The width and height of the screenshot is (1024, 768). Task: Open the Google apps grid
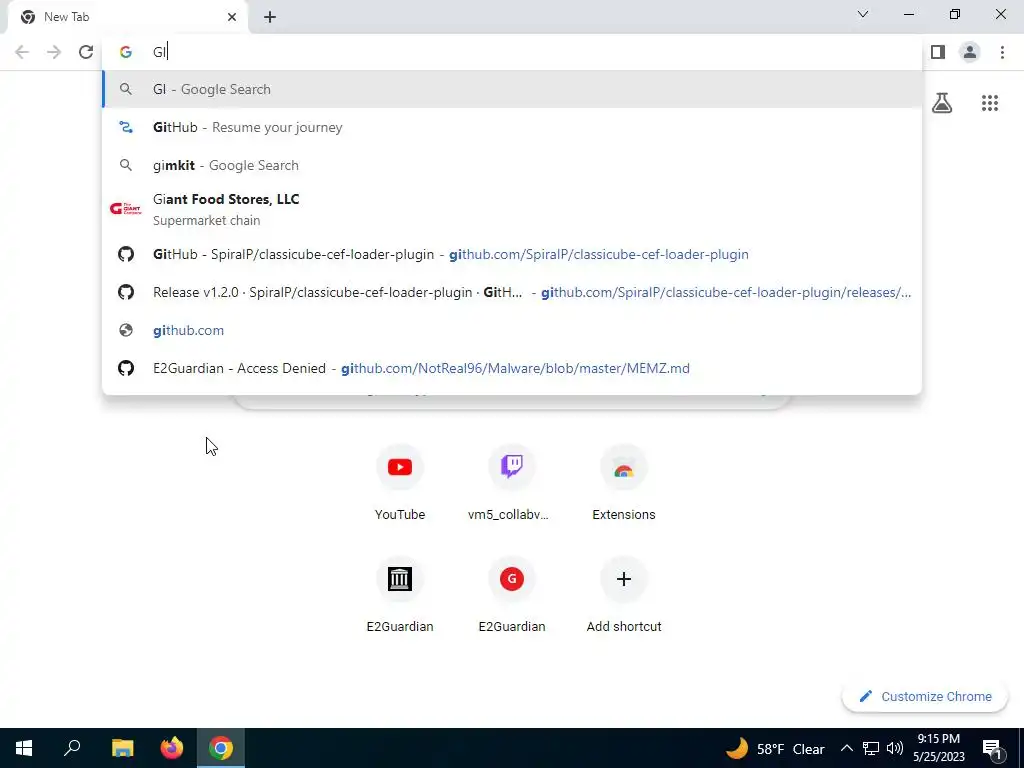click(x=990, y=103)
